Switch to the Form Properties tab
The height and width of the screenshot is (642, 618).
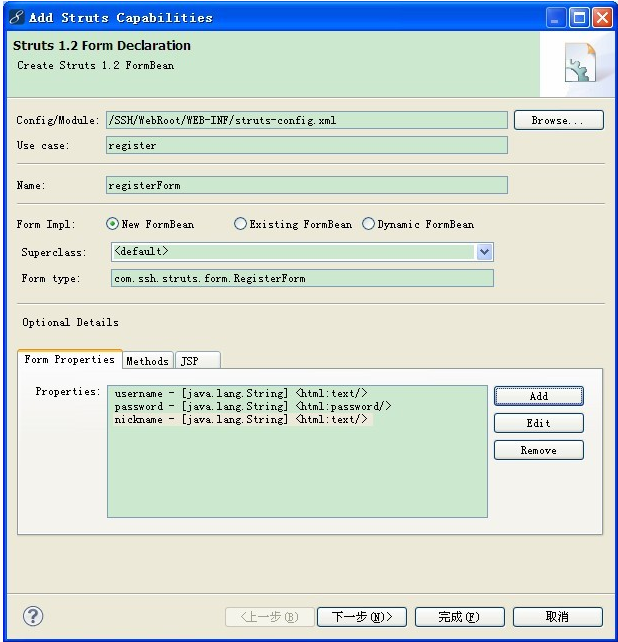tap(70, 359)
